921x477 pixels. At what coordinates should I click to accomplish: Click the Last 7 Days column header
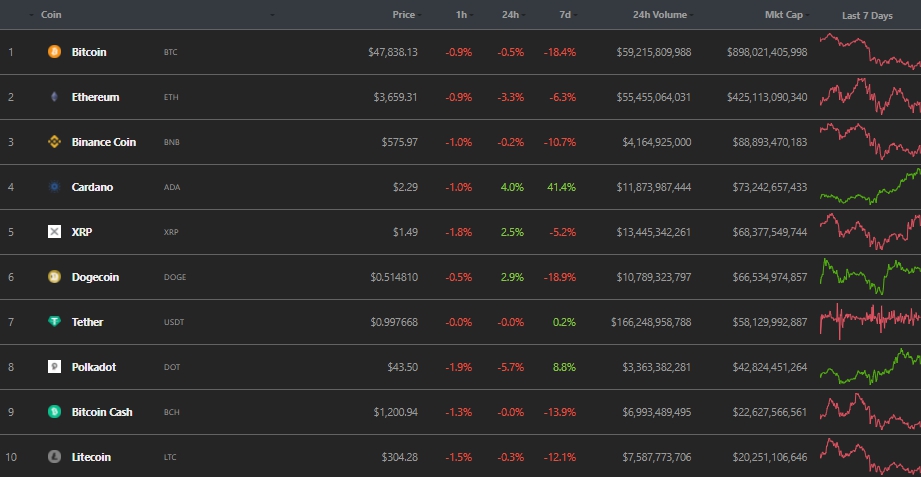pos(867,15)
